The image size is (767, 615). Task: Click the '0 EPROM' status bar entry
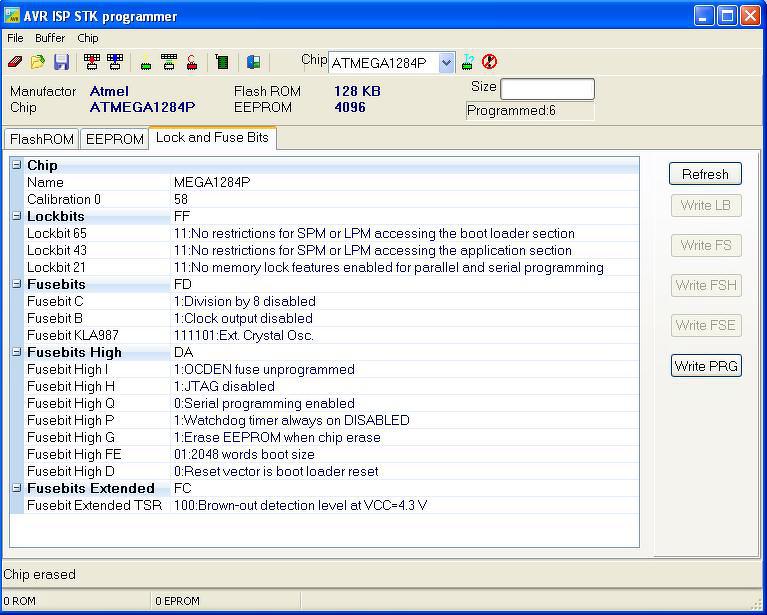[177, 601]
